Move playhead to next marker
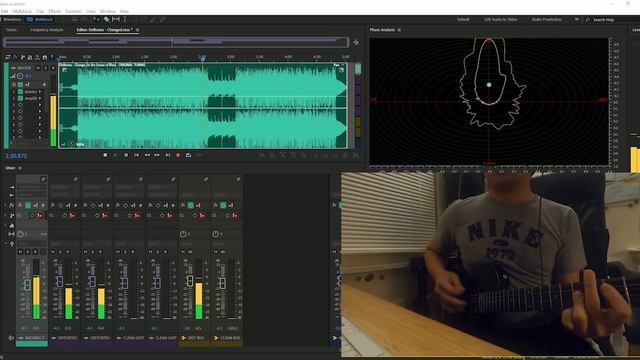 (x=167, y=155)
